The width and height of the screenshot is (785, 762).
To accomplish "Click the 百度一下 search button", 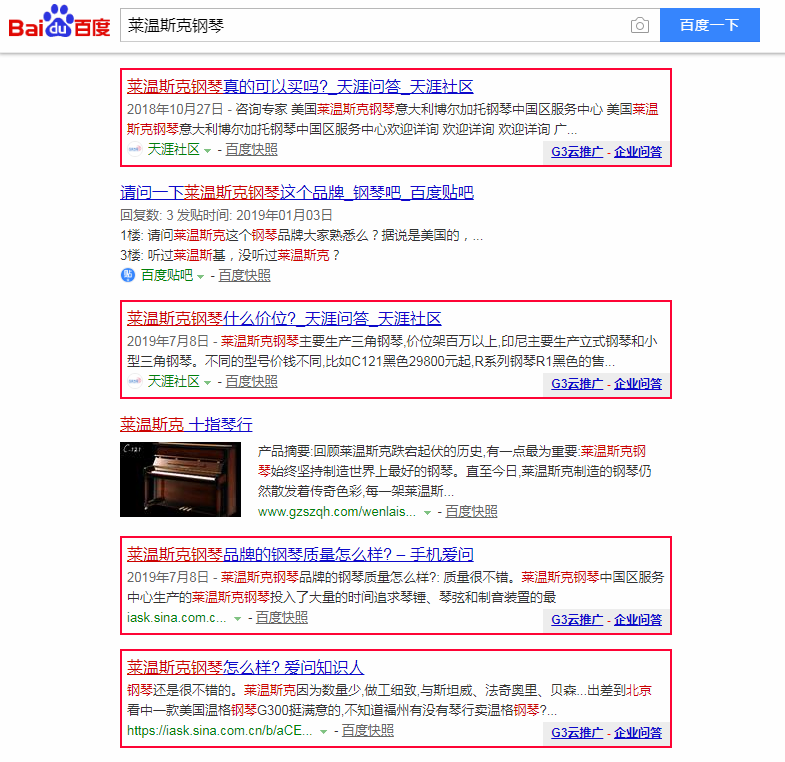I will 709,25.
